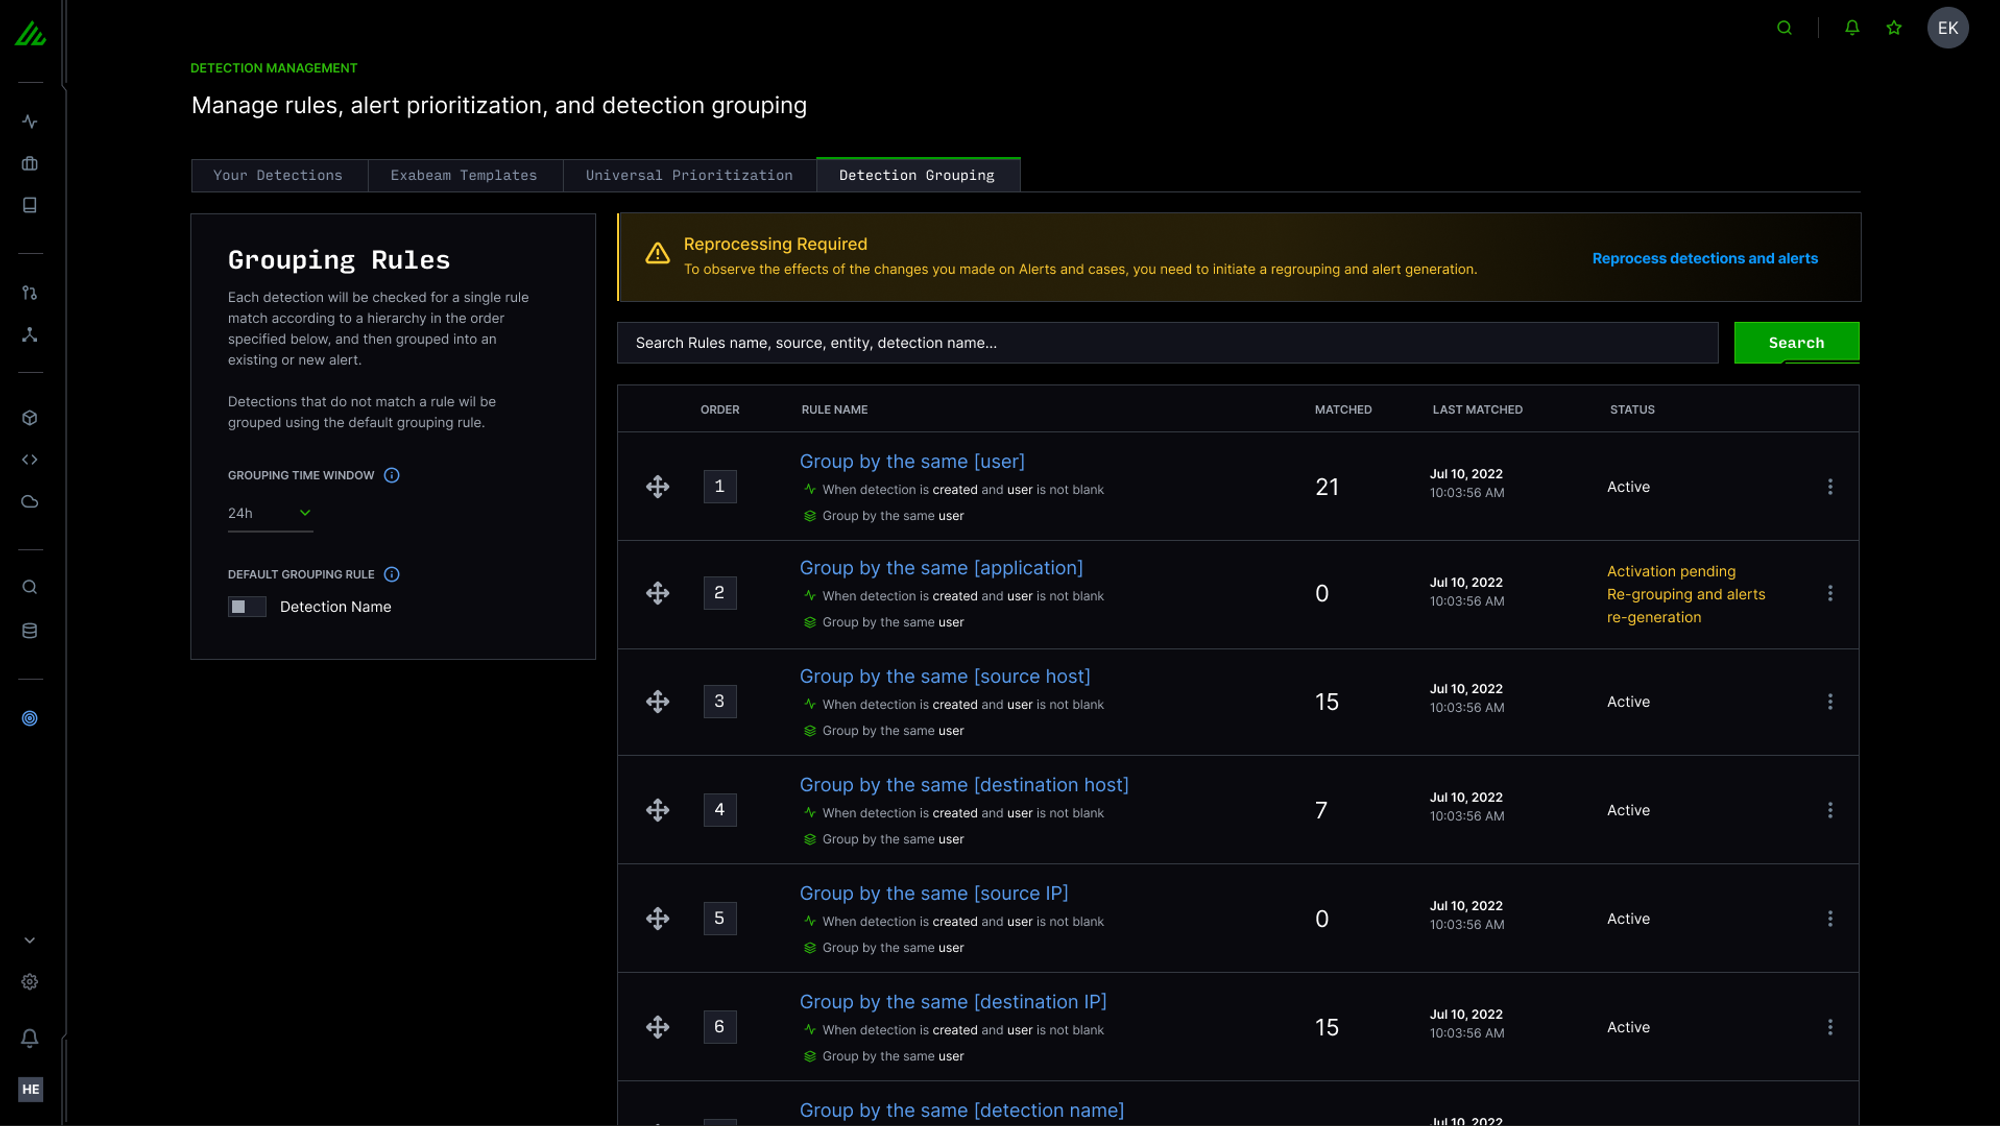This screenshot has height=1126, width=2000.
Task: Open the 24h grouping time window dropdown
Action: [270, 513]
